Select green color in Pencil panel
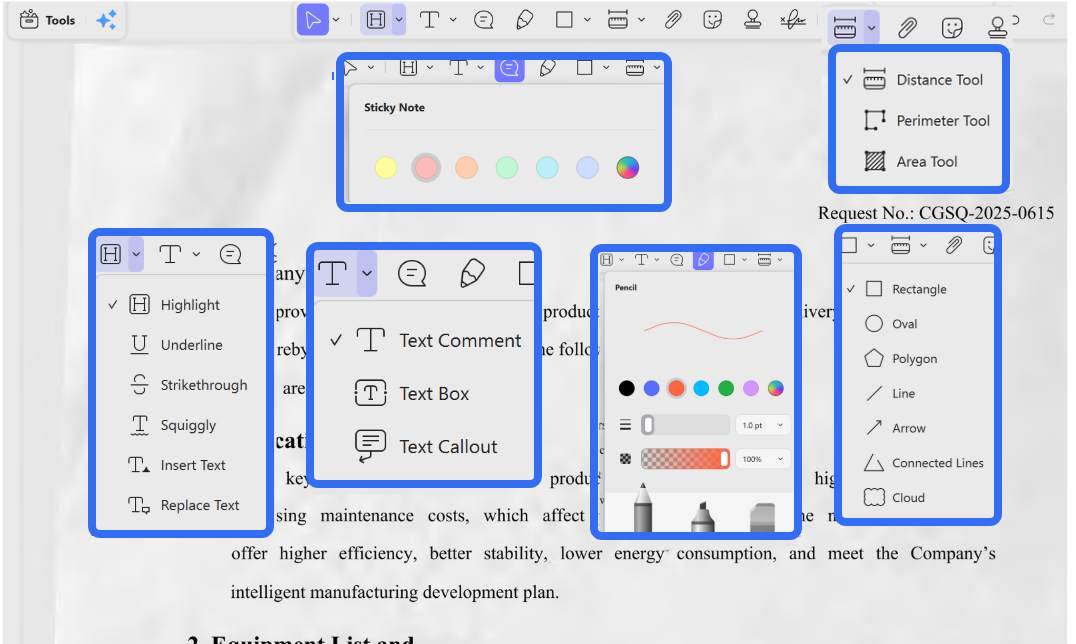 coord(726,389)
